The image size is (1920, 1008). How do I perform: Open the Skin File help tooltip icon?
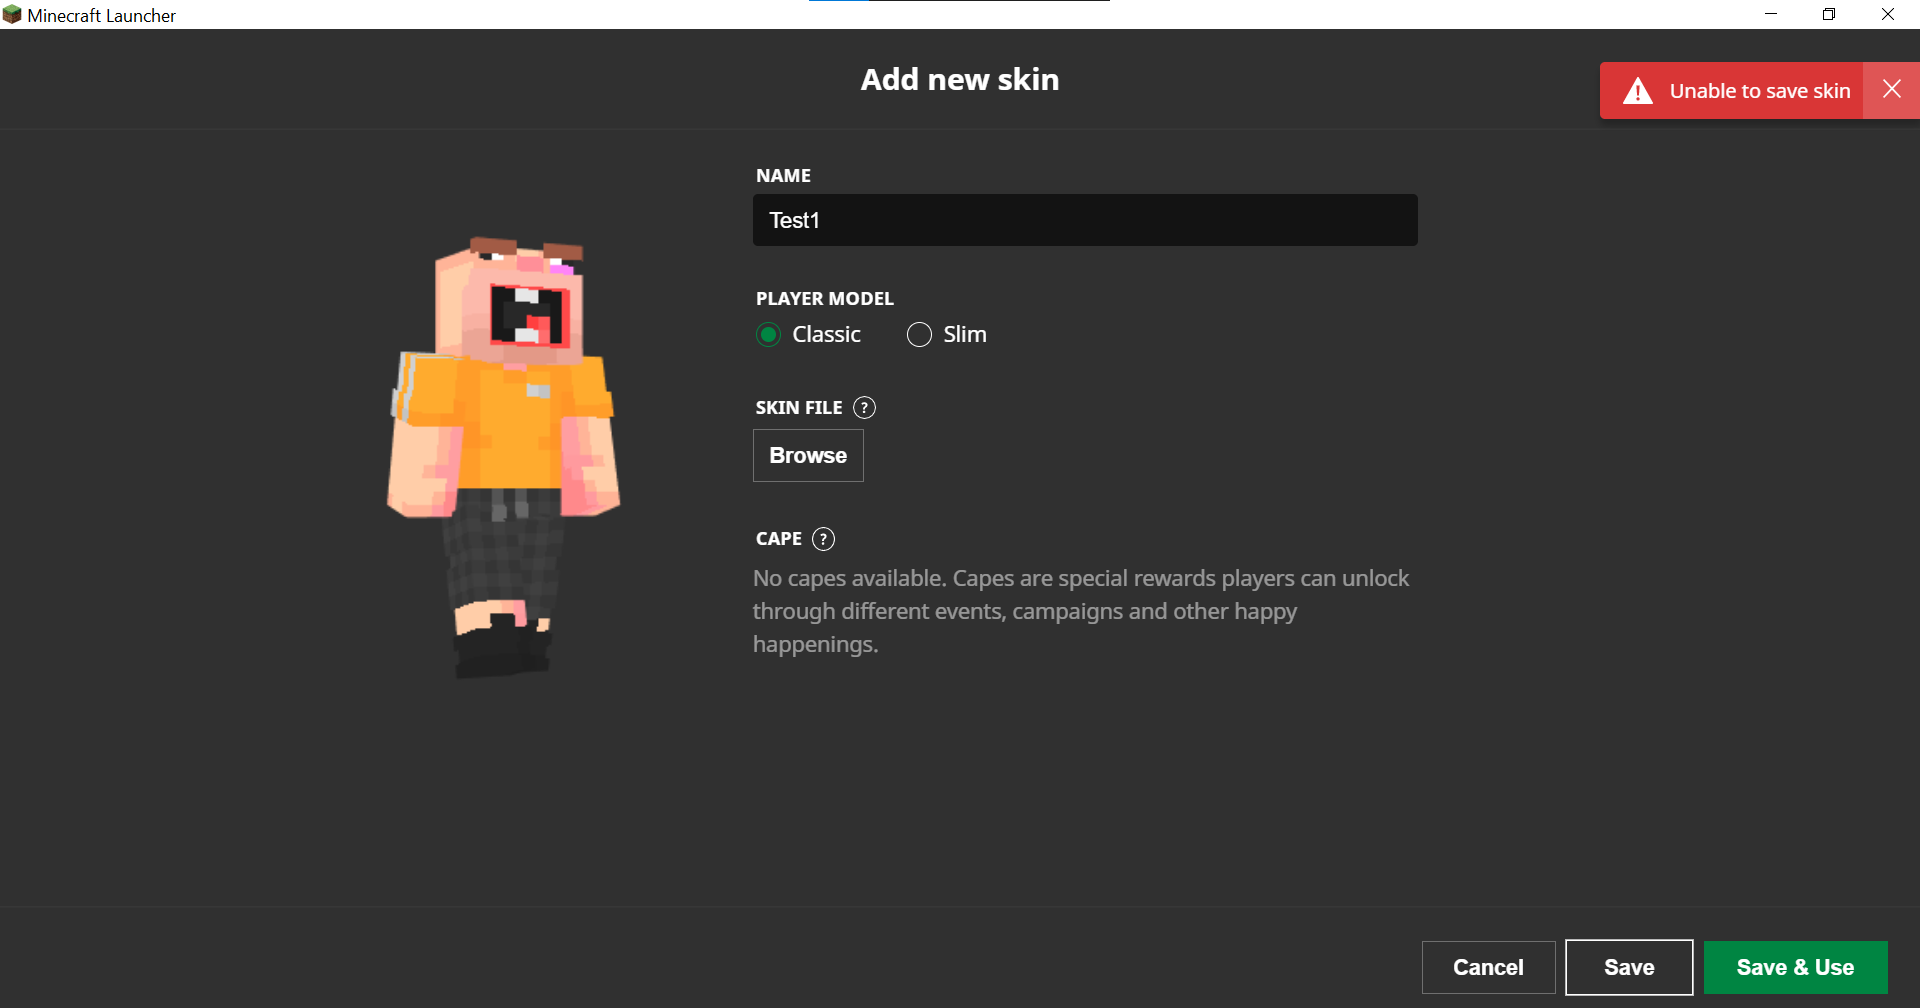[x=864, y=408]
